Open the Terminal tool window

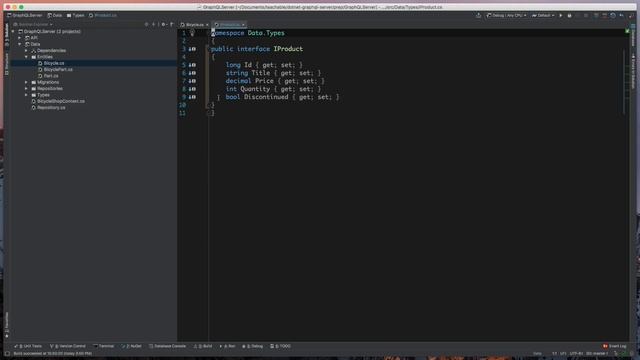[x=104, y=346]
